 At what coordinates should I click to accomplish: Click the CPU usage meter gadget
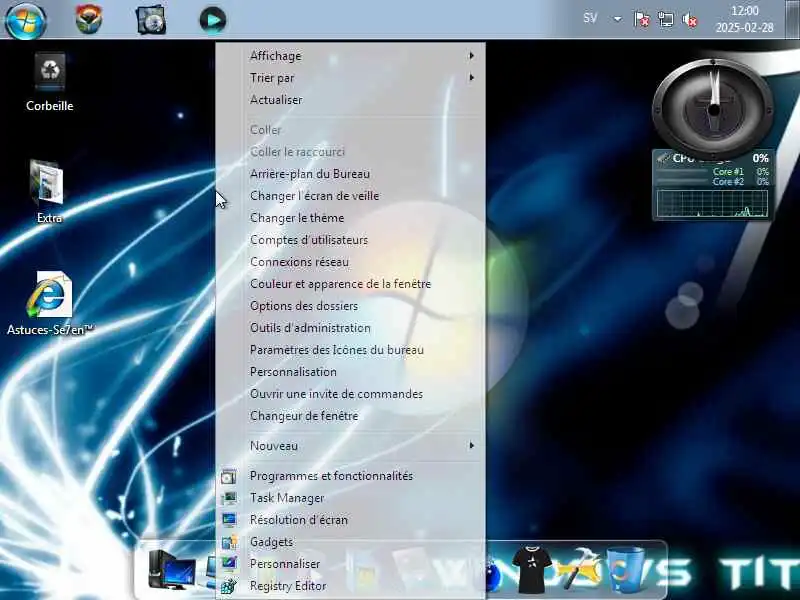click(713, 185)
